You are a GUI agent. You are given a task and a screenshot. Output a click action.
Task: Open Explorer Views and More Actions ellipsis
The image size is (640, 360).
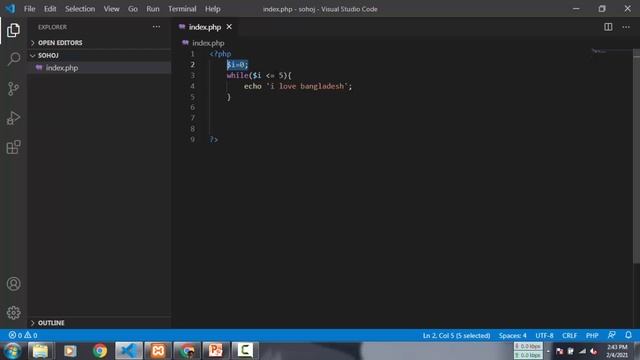156,27
